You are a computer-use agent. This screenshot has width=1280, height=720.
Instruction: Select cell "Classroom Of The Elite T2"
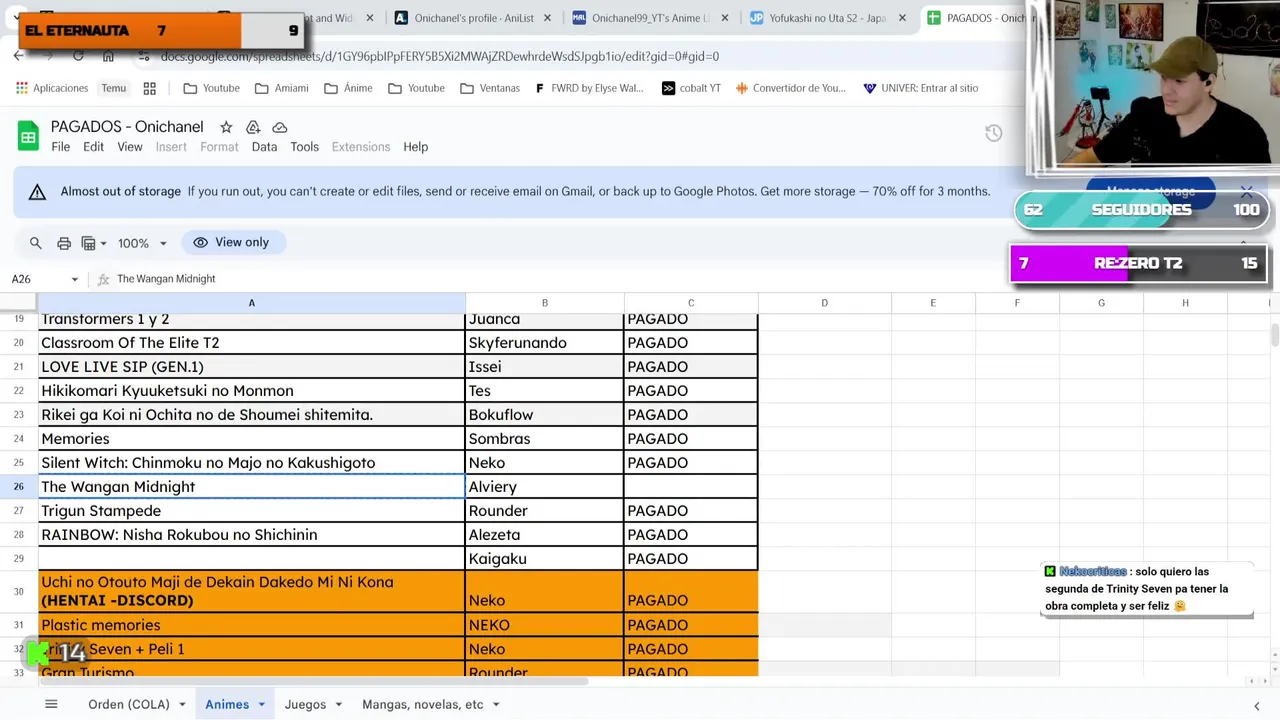251,343
